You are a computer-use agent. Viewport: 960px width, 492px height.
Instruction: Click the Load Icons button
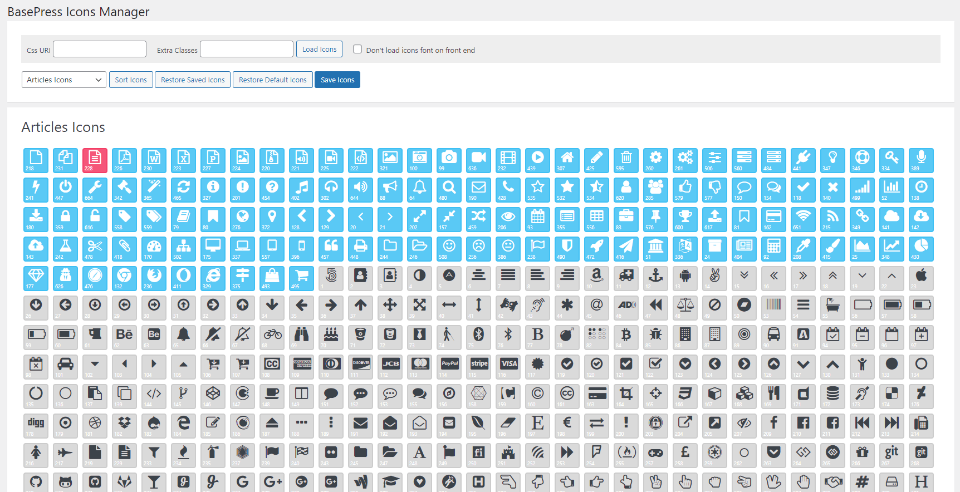(x=319, y=49)
